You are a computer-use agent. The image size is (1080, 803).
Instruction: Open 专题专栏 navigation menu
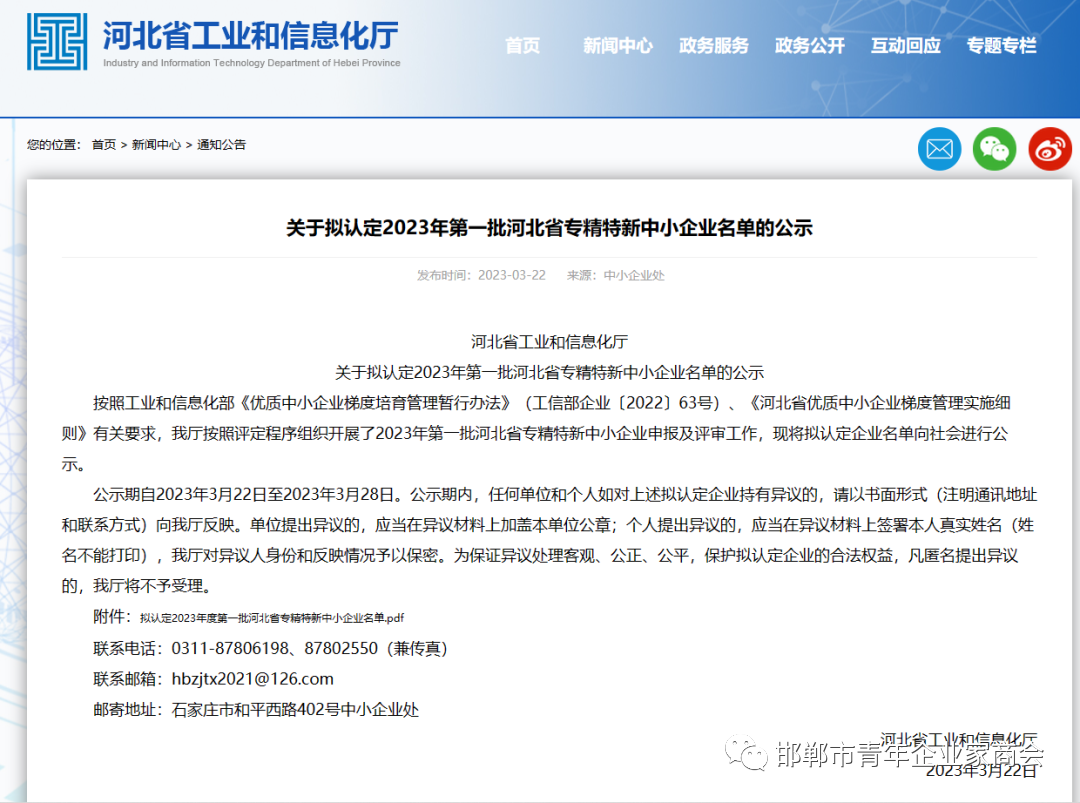click(1001, 45)
